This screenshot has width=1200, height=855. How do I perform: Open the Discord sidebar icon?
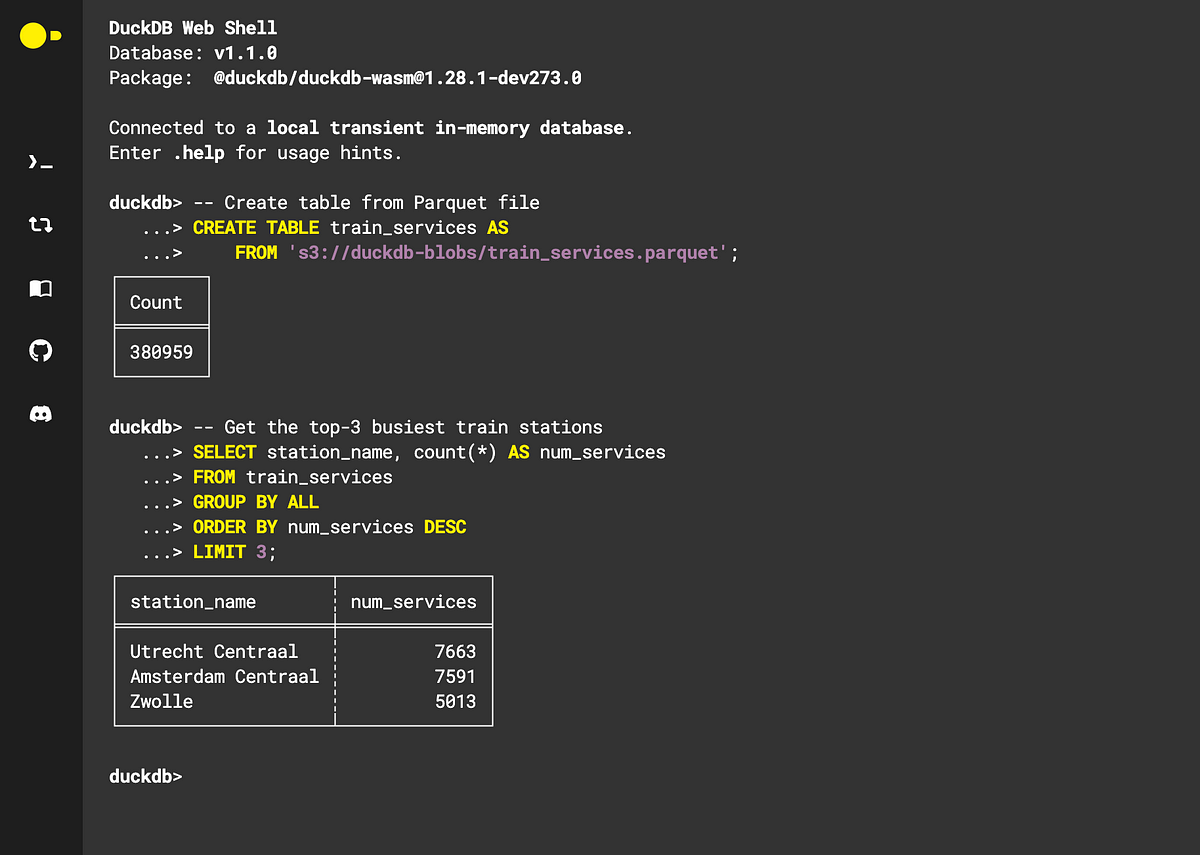40,414
